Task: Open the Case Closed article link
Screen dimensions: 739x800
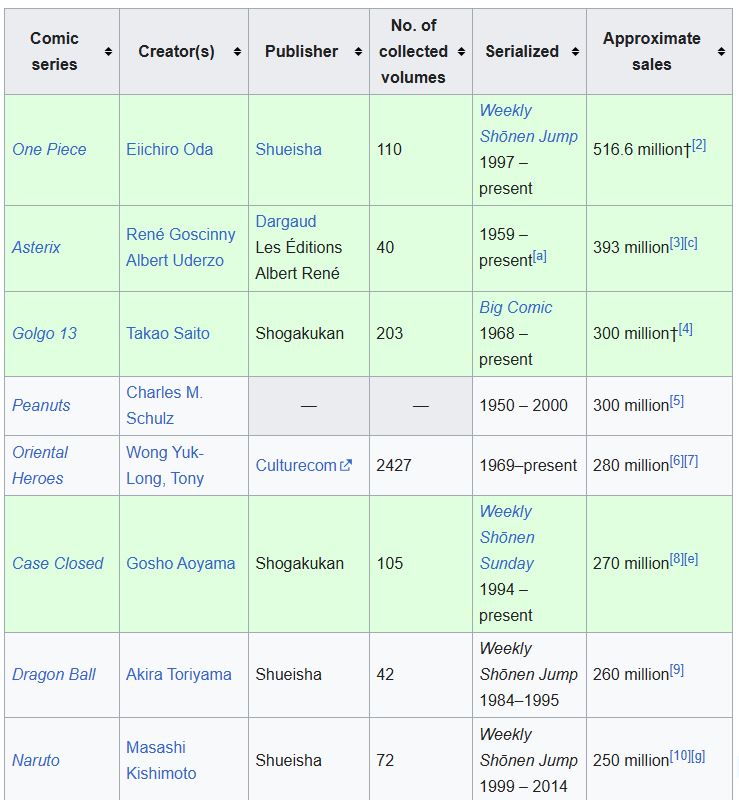Action: [x=58, y=563]
